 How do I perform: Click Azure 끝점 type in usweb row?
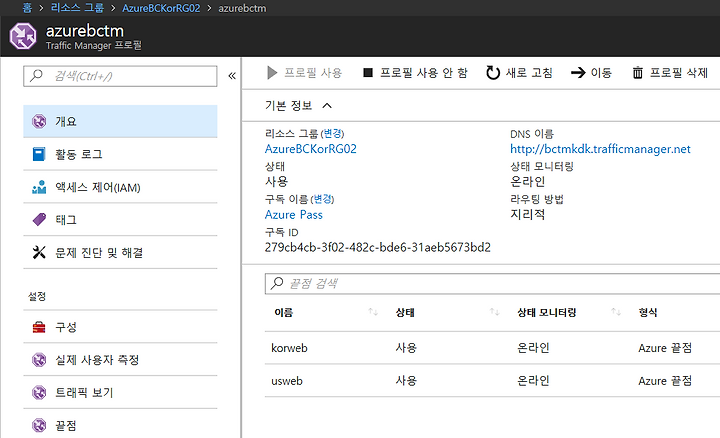(664, 381)
